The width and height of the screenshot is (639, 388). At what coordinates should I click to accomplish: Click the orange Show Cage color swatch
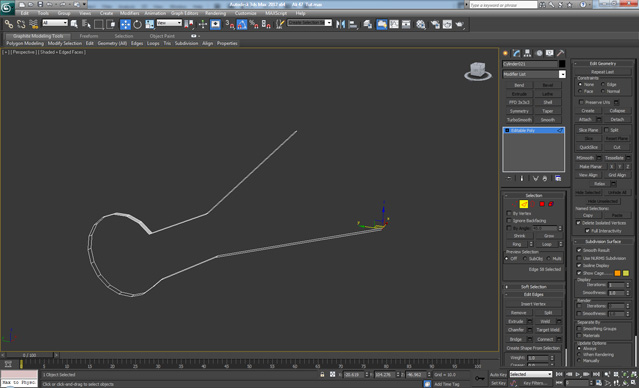[x=617, y=273]
